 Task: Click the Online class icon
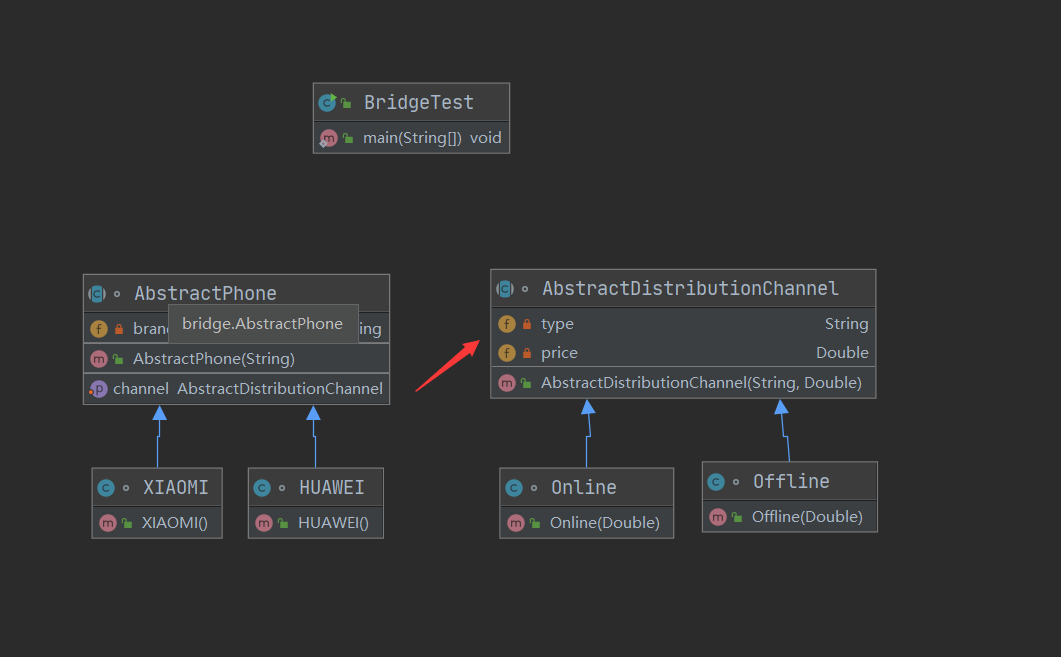point(514,488)
